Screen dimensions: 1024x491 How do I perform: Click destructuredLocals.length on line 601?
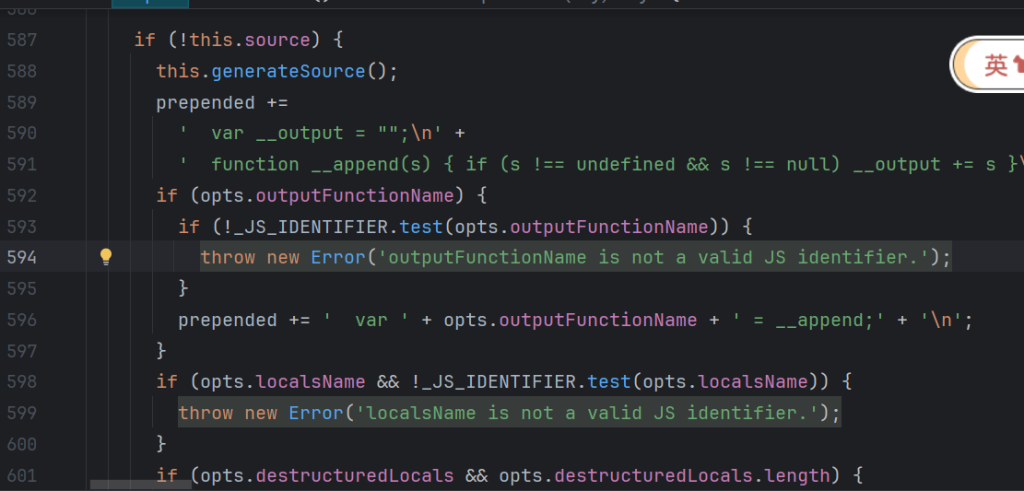[692, 475]
